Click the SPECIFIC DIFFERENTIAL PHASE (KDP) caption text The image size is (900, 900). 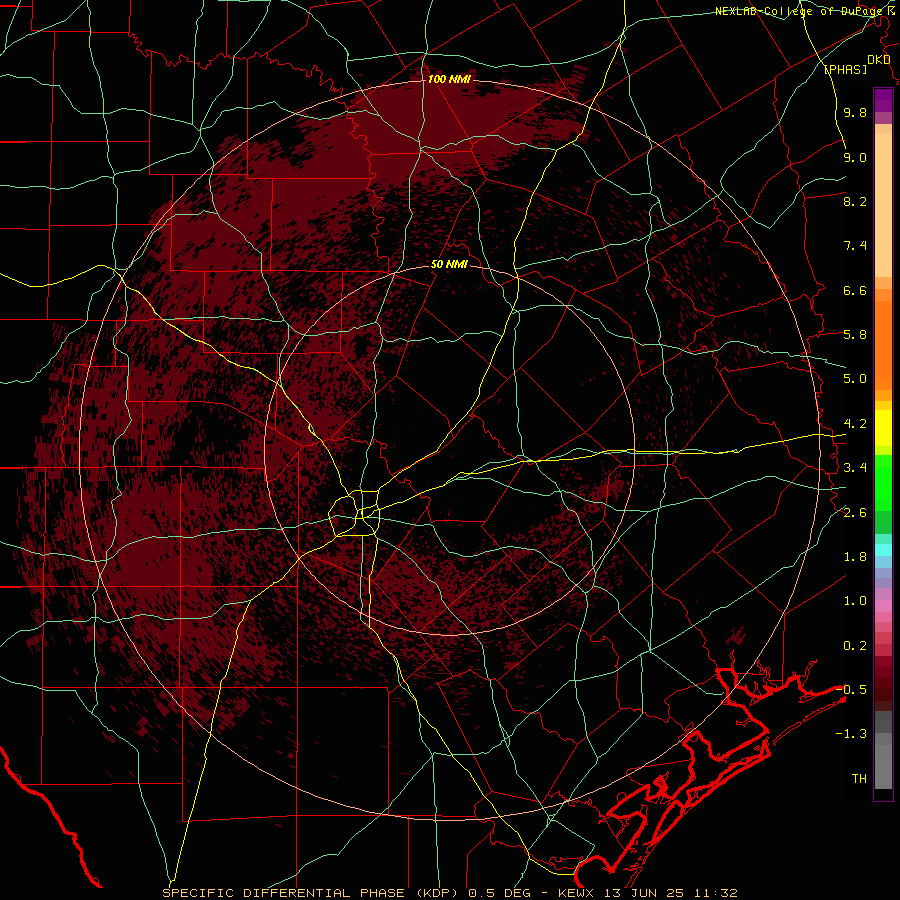pyautogui.click(x=311, y=893)
